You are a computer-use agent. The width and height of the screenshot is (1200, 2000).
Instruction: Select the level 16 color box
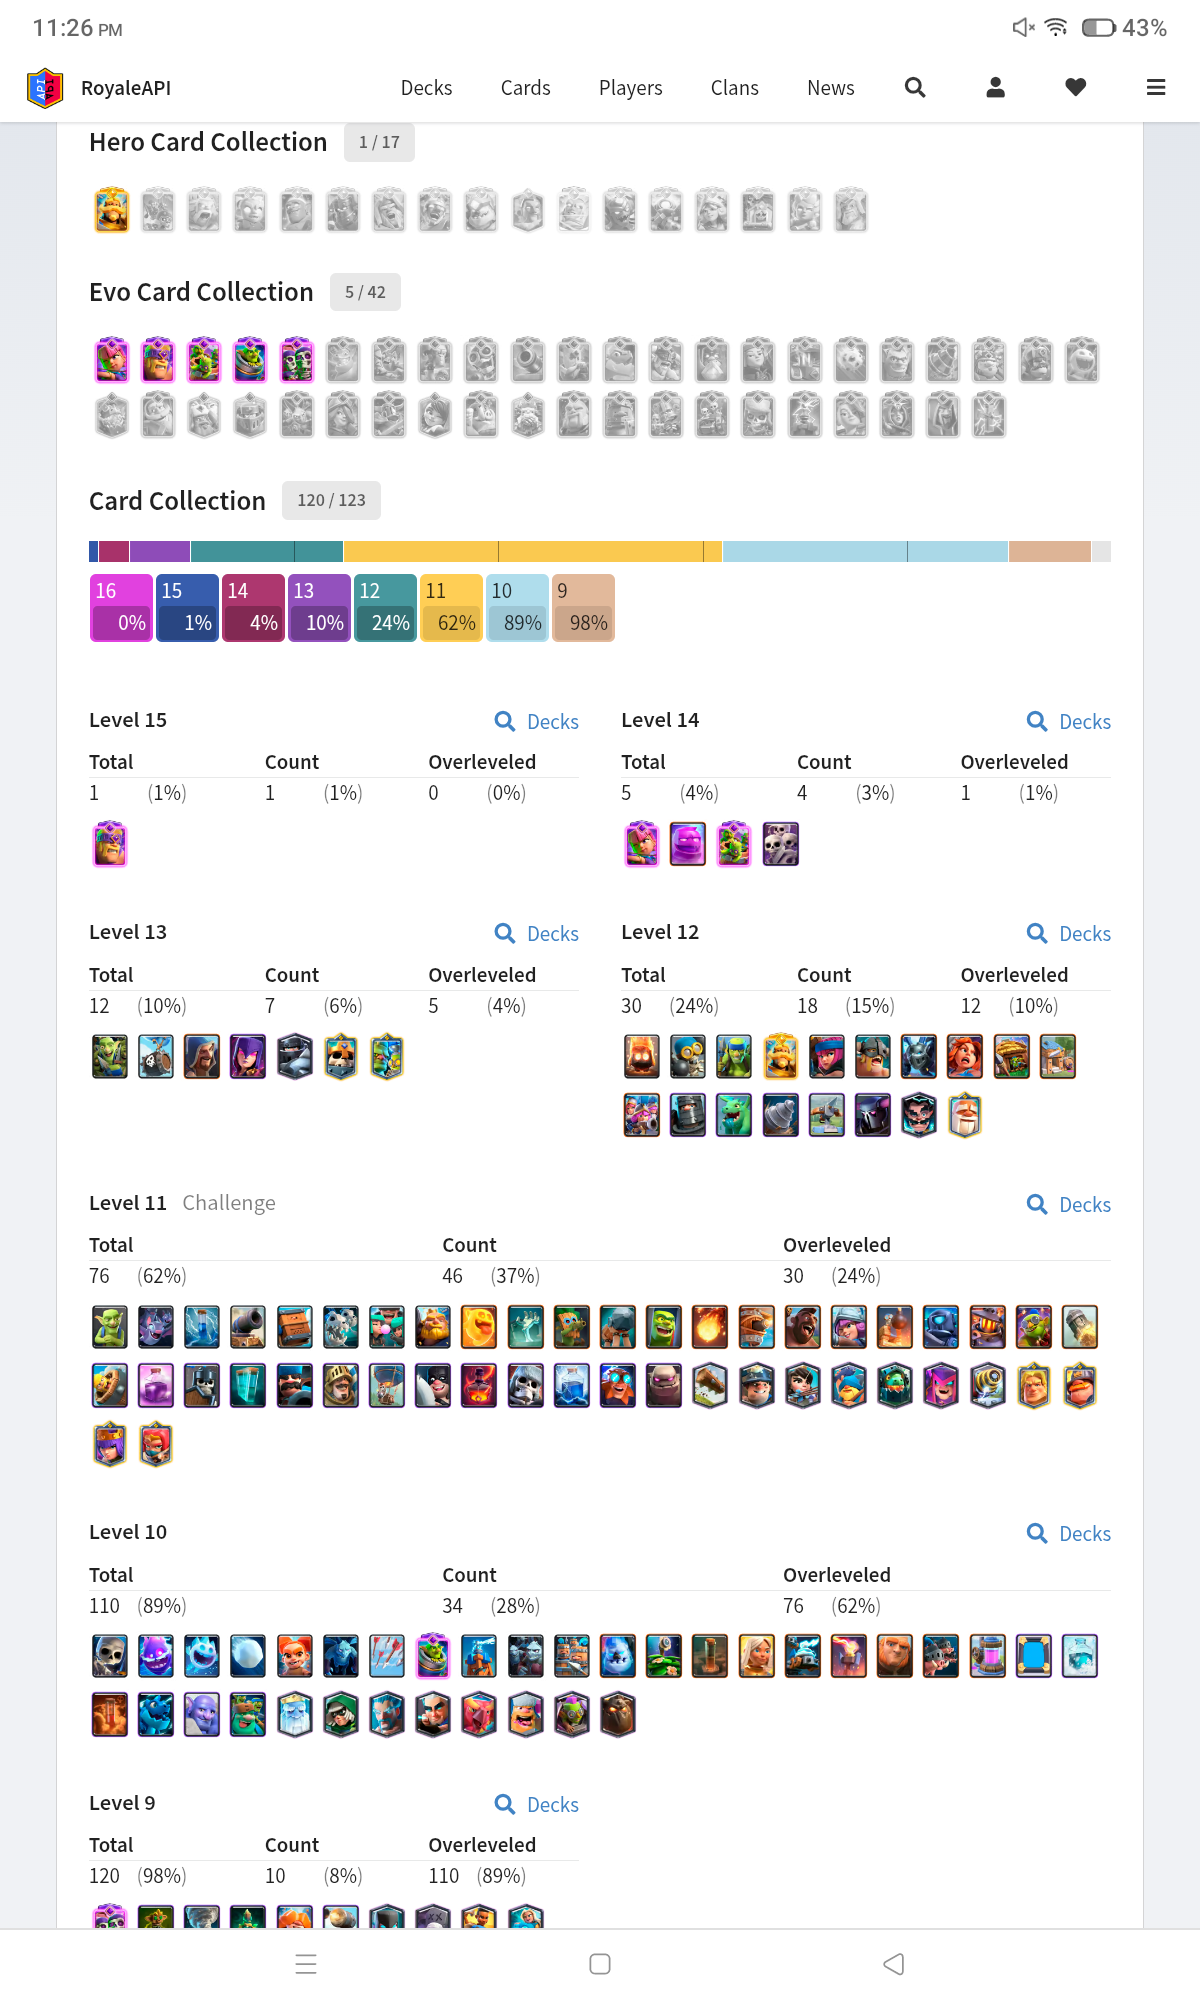tap(121, 608)
